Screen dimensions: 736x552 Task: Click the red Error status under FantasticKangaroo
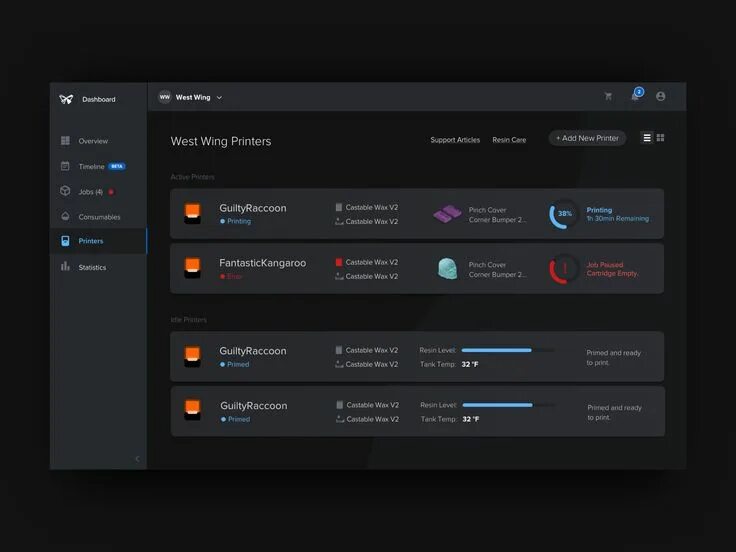231,276
